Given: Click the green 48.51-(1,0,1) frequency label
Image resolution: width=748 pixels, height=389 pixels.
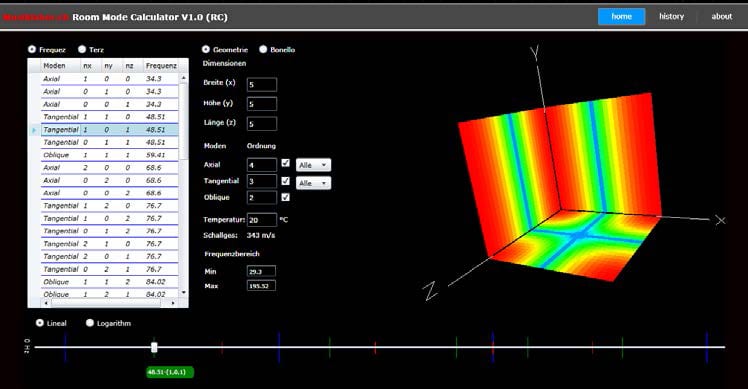Looking at the screenshot, I should pos(170,372).
